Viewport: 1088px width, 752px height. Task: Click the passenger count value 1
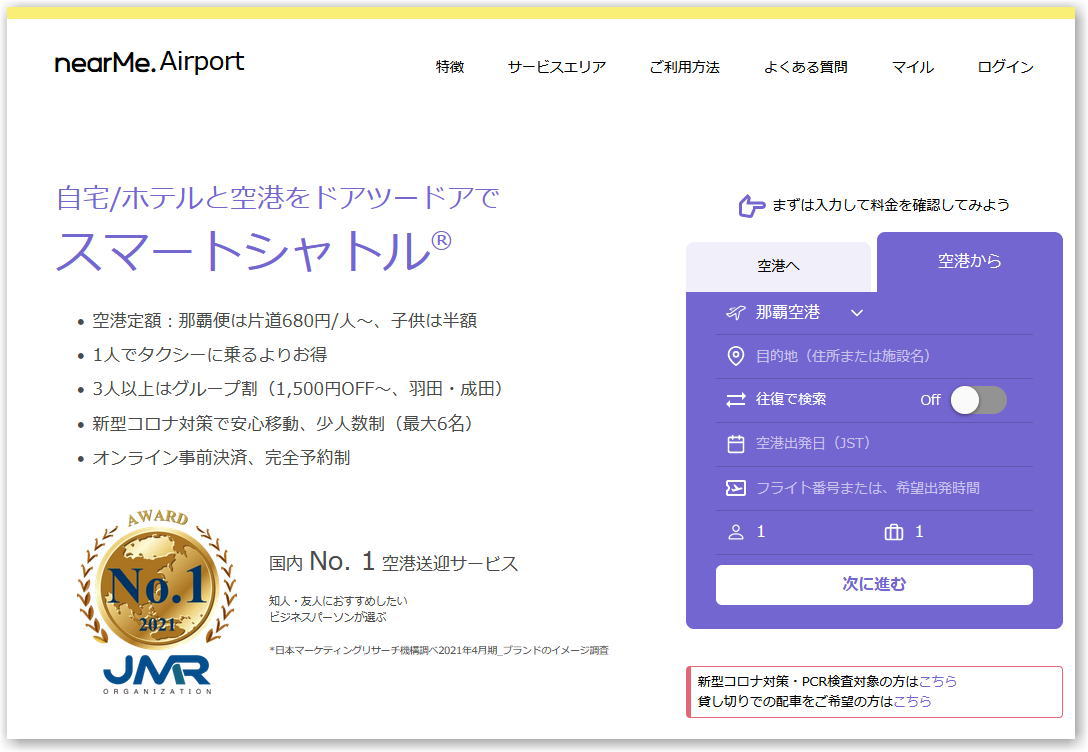point(760,532)
